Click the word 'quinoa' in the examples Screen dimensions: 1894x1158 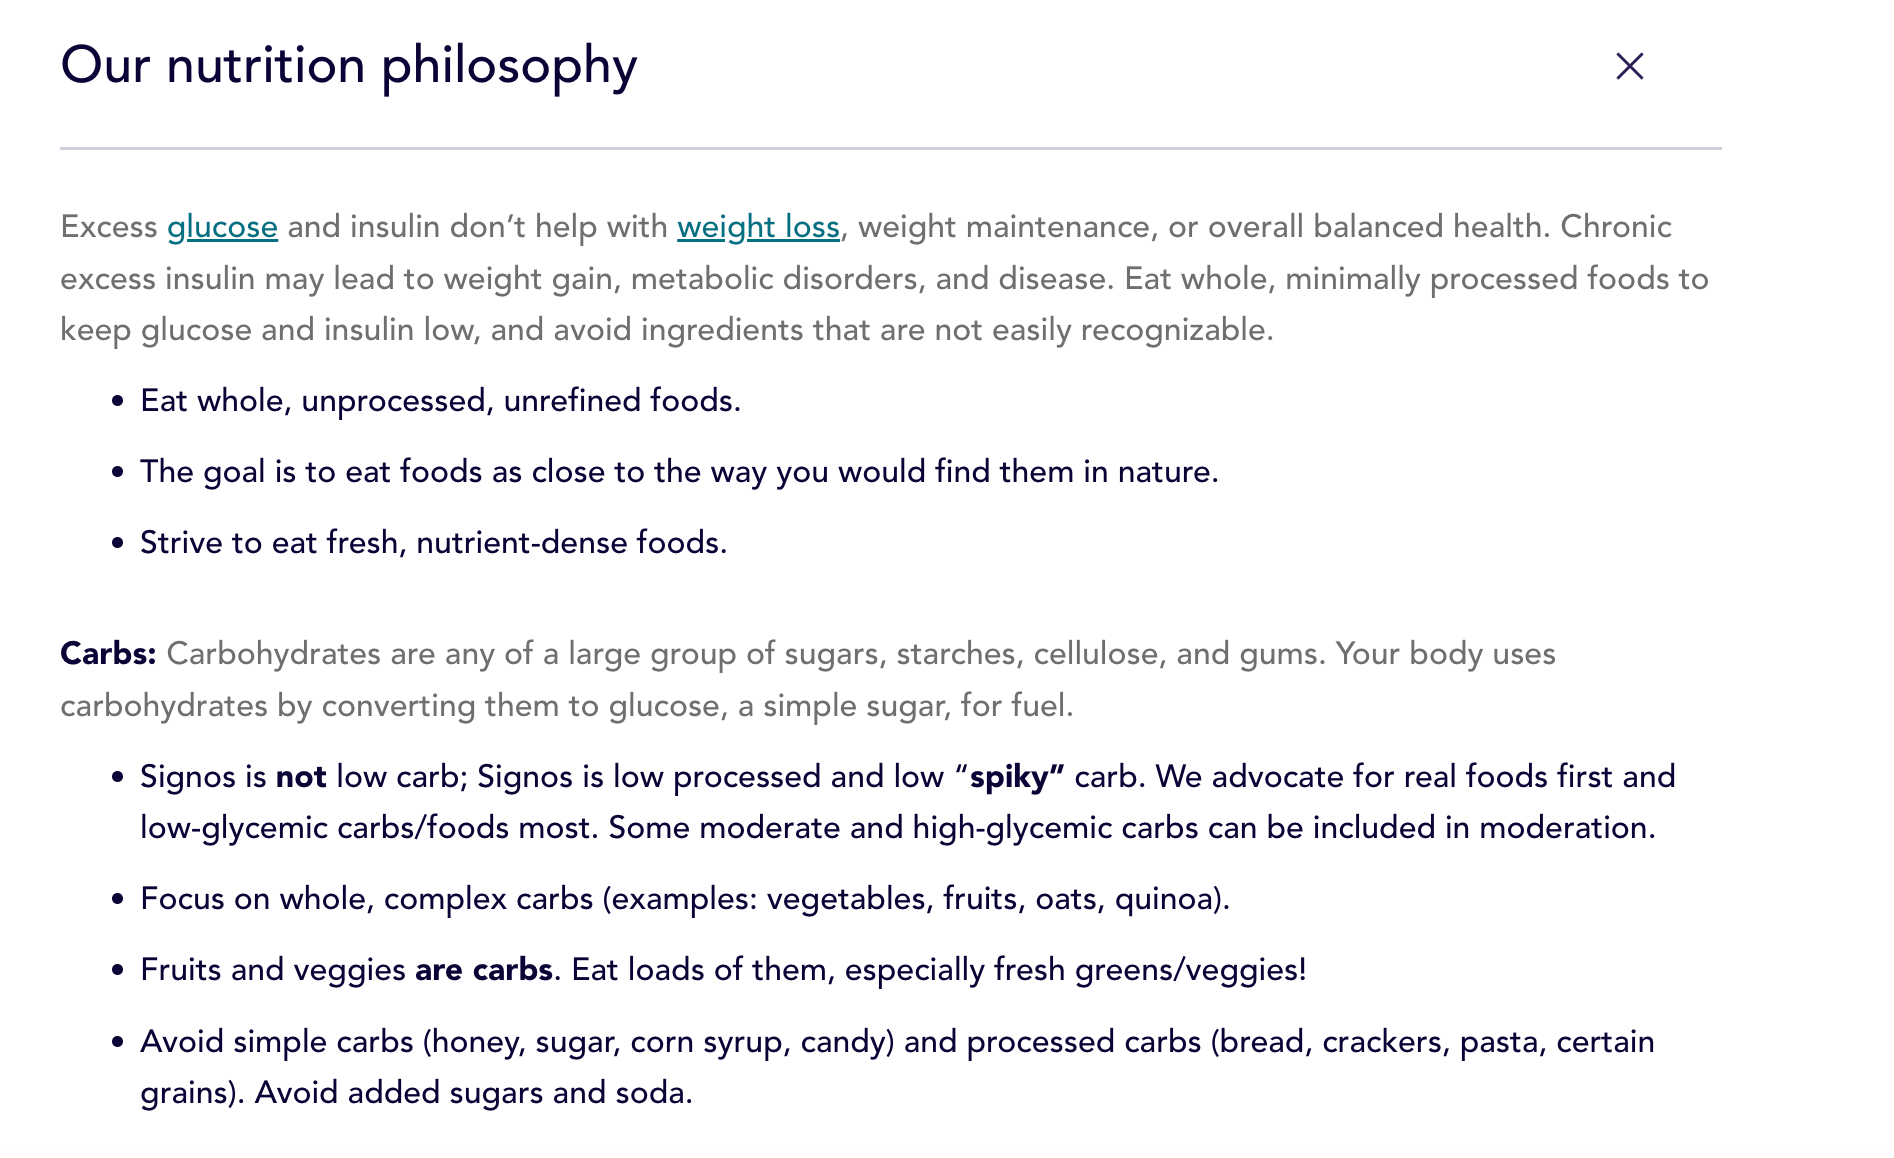click(x=1162, y=899)
